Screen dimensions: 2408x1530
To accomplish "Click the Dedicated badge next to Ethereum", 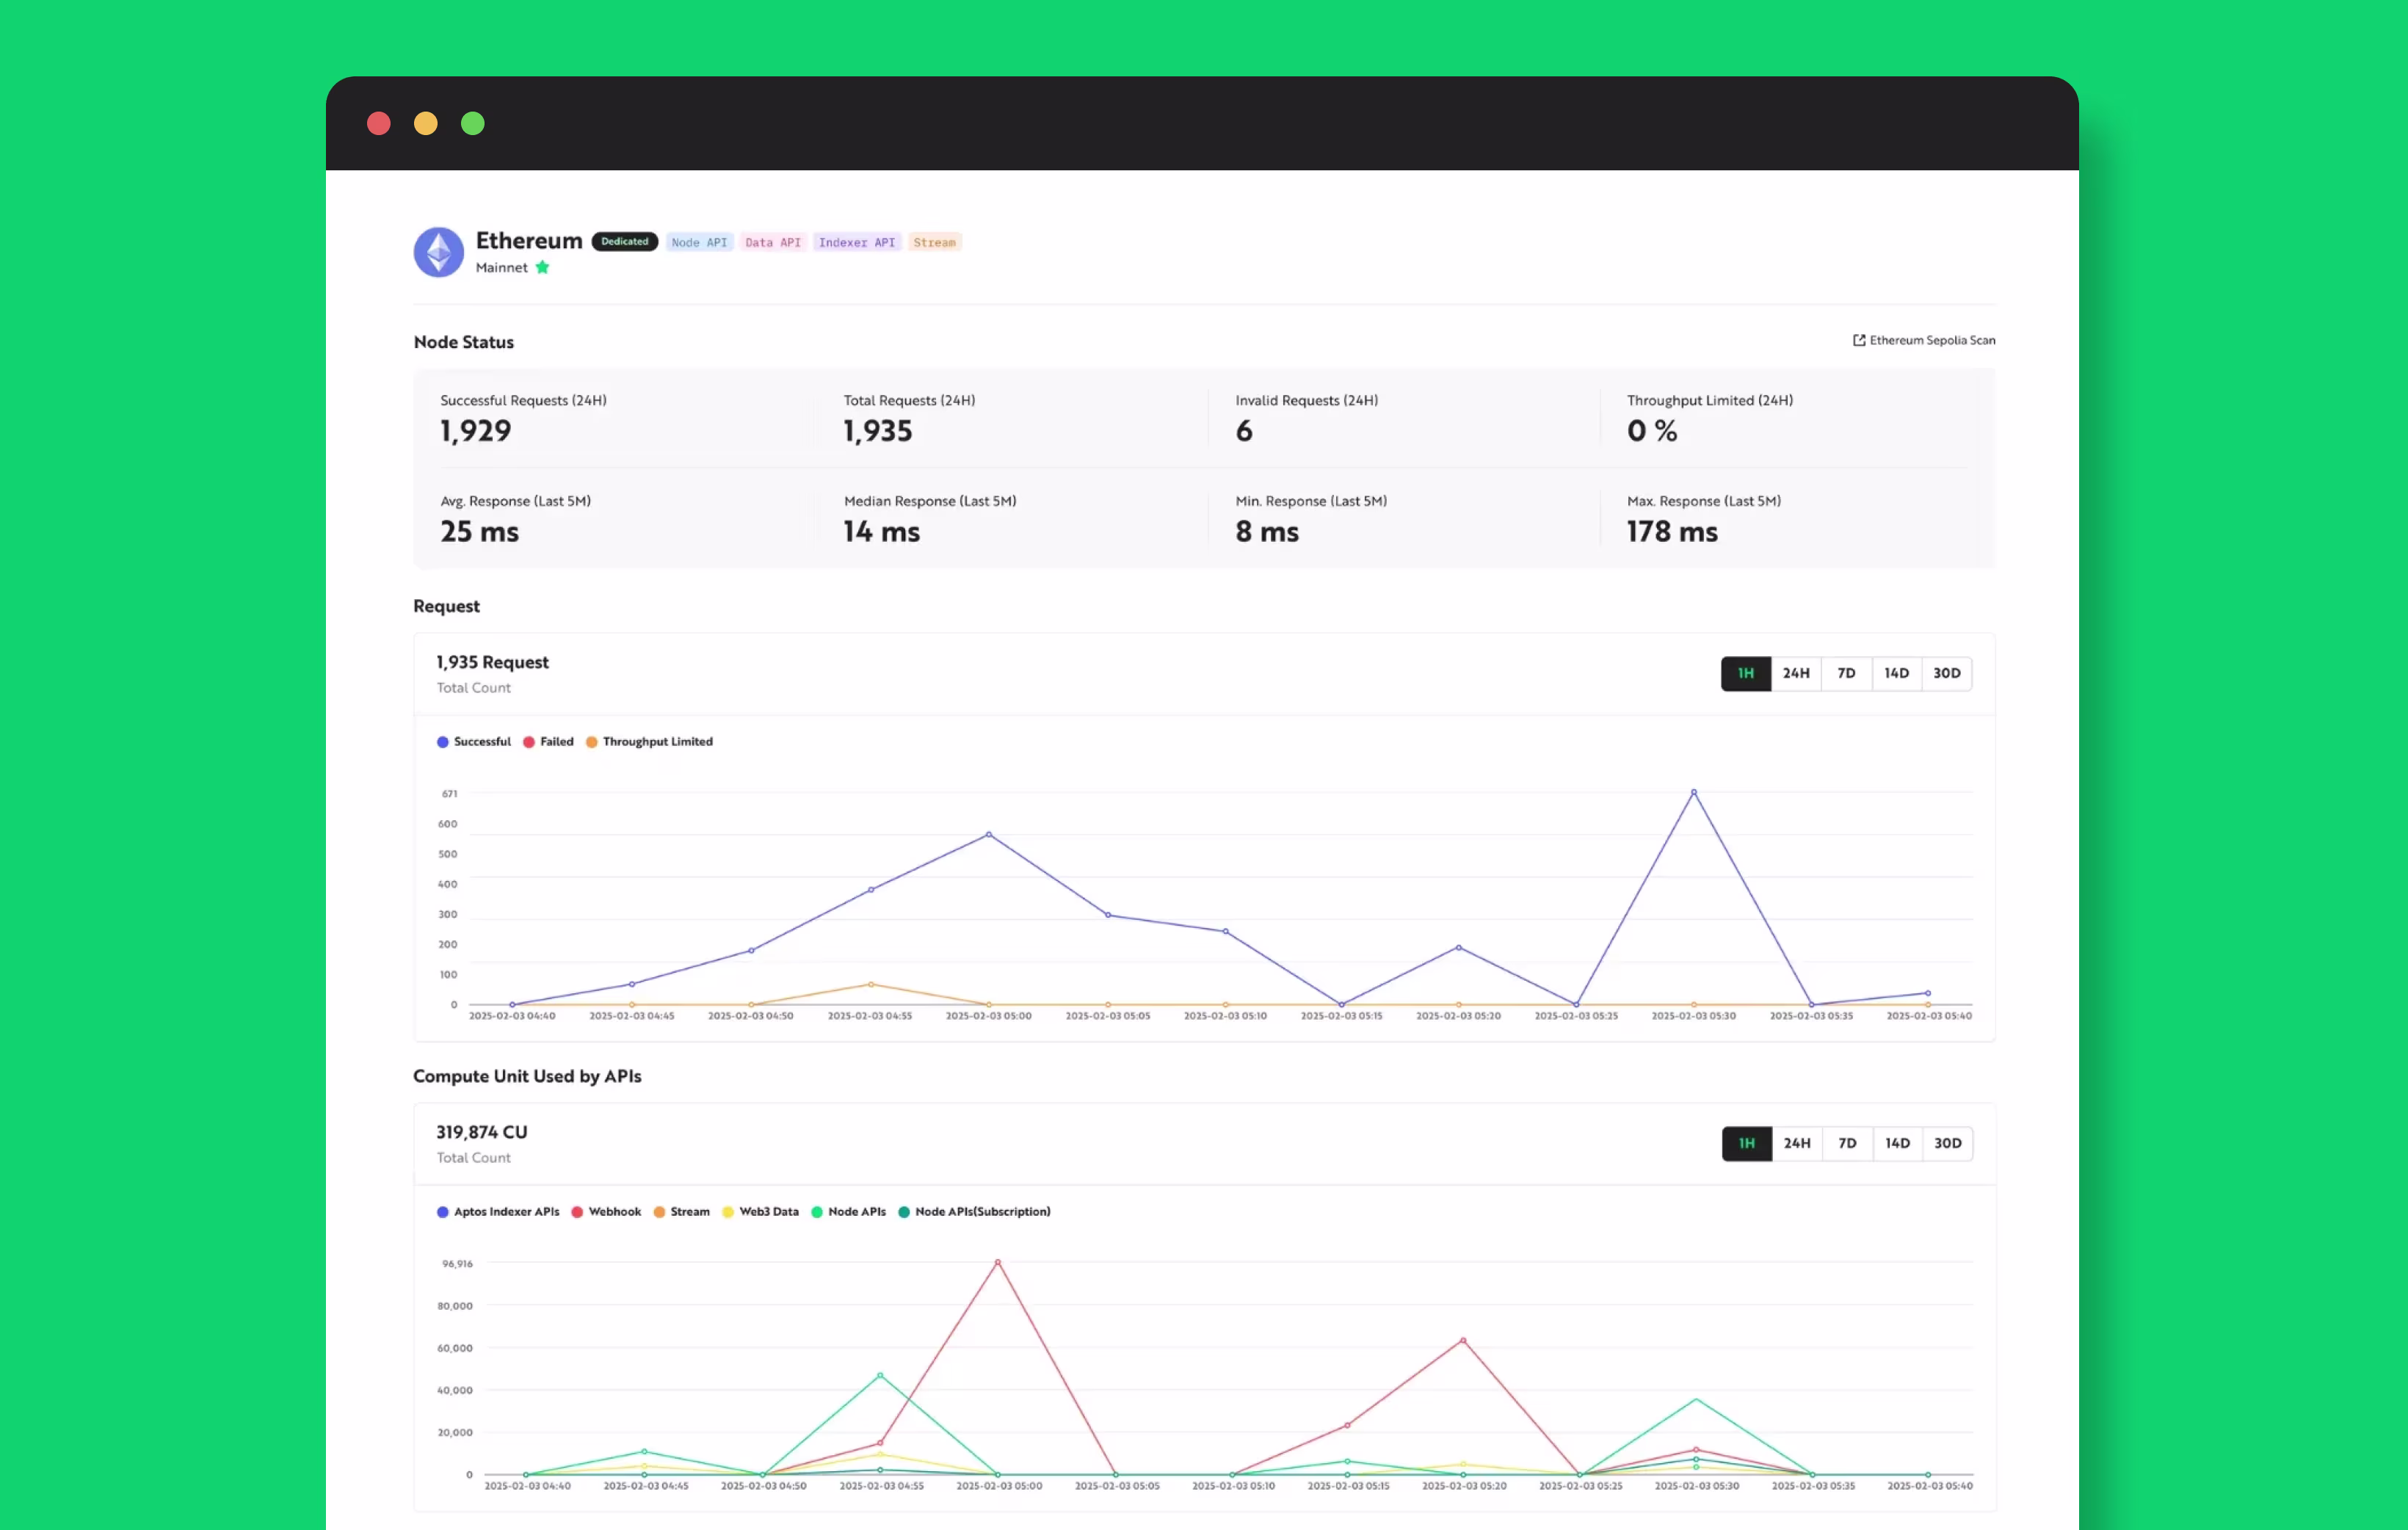I will (x=624, y=241).
